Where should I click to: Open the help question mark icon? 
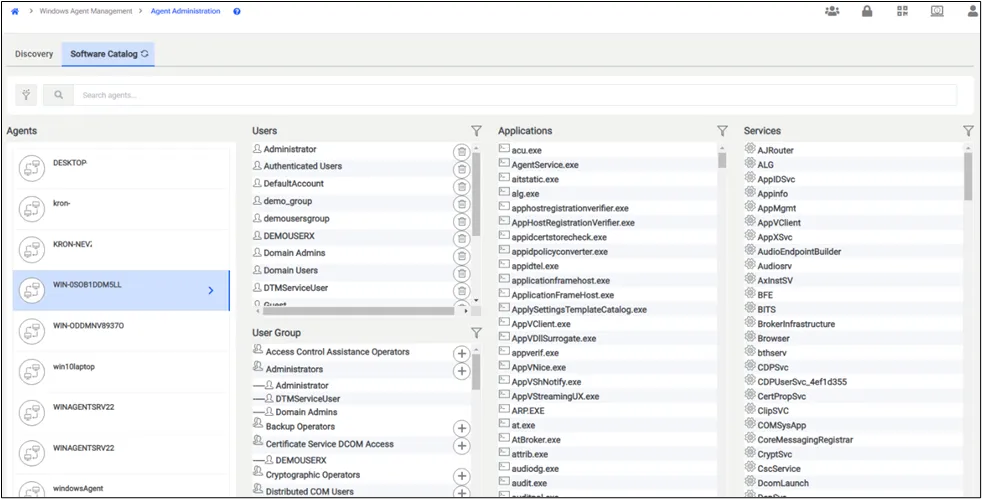(x=237, y=11)
